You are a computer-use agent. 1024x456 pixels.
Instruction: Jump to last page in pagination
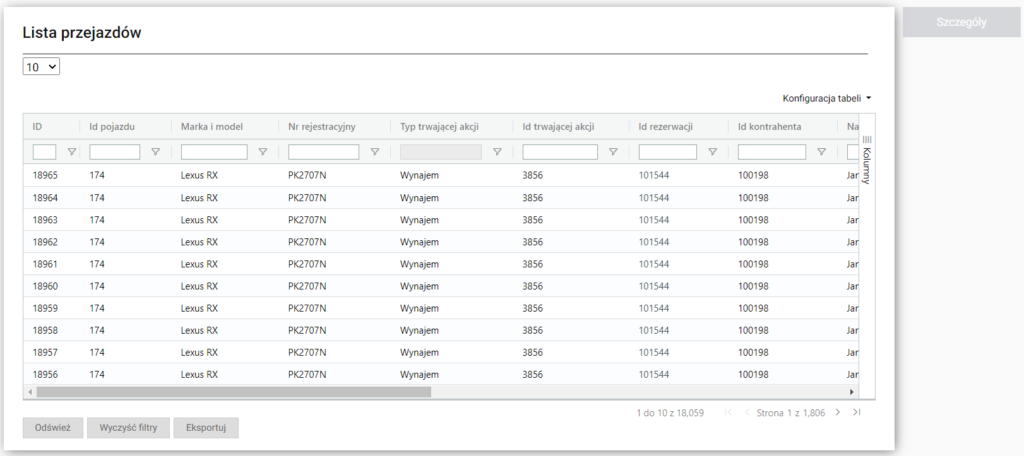click(856, 412)
